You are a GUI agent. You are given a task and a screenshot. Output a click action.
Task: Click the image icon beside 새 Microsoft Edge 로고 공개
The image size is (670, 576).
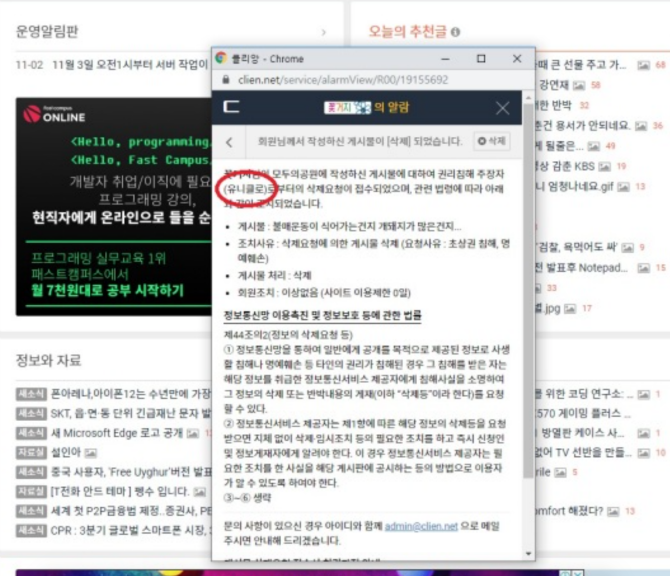(193, 433)
